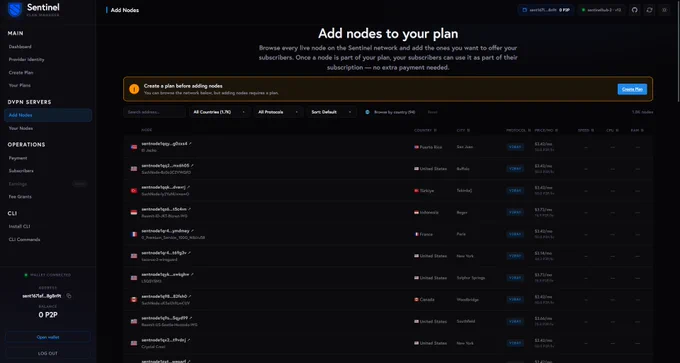Select Add Nodes in sidebar
The width and height of the screenshot is (680, 363).
[48, 115]
